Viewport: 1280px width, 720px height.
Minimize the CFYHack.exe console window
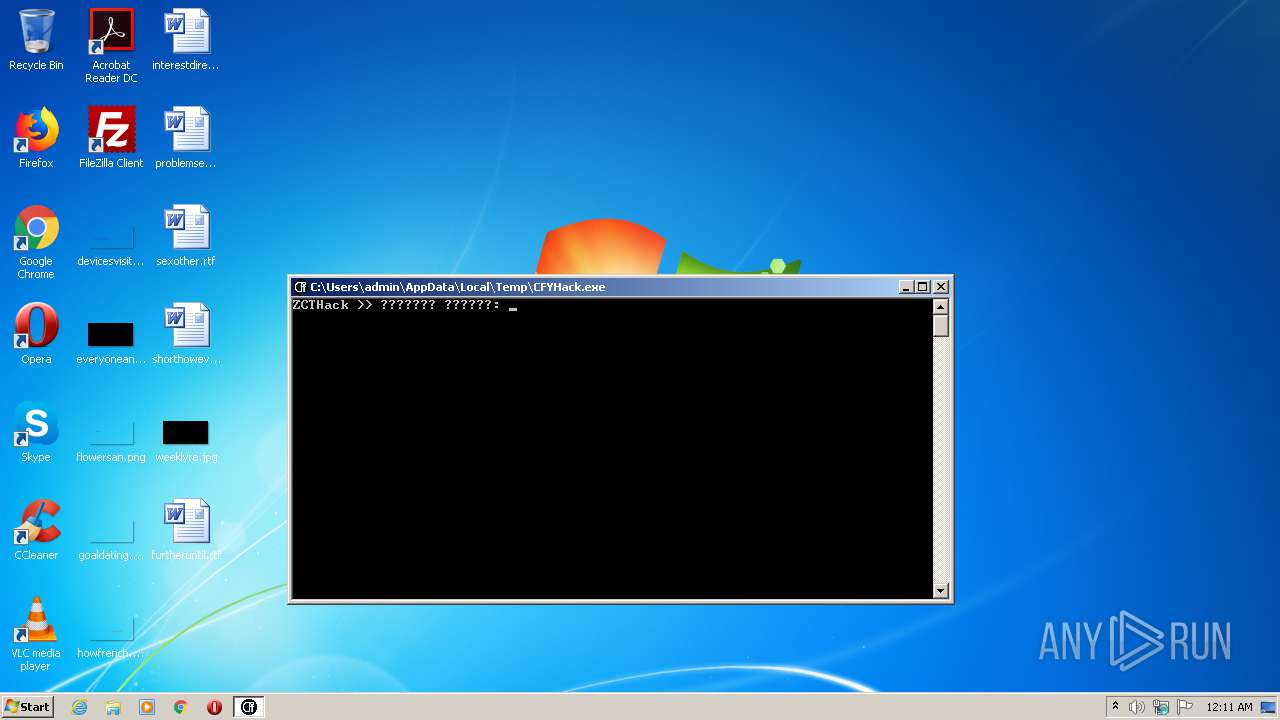pyautogui.click(x=906, y=287)
